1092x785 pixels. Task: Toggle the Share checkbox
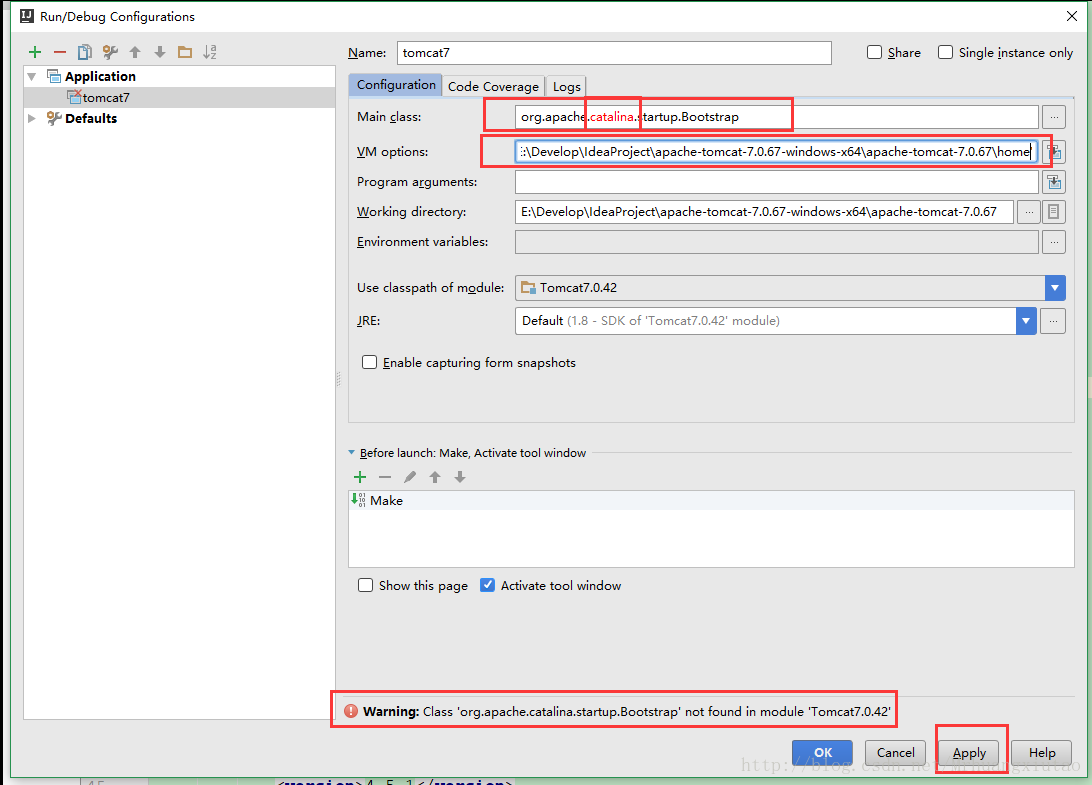pos(875,52)
